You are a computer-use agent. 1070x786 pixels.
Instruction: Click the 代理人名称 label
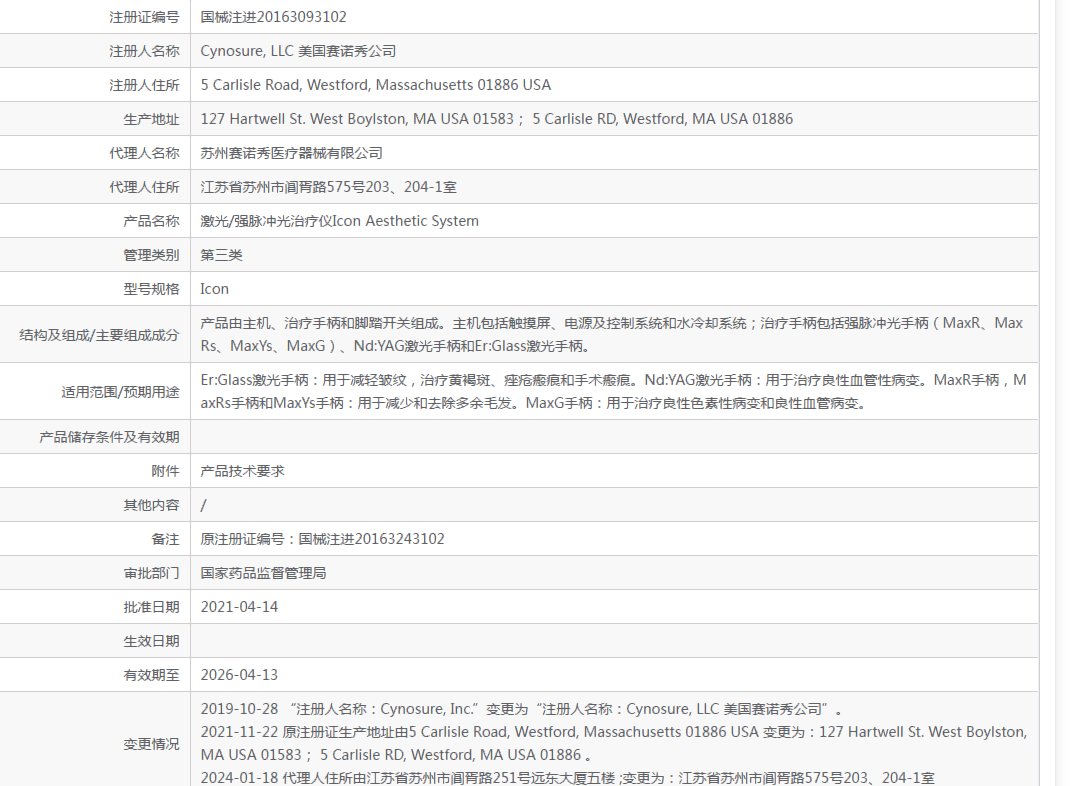point(144,154)
